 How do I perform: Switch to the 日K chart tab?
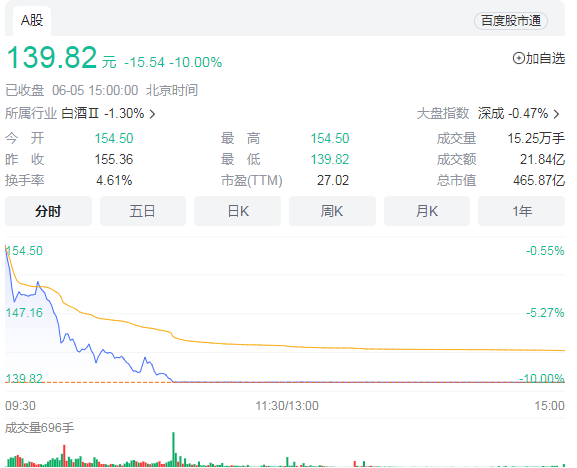pos(237,211)
